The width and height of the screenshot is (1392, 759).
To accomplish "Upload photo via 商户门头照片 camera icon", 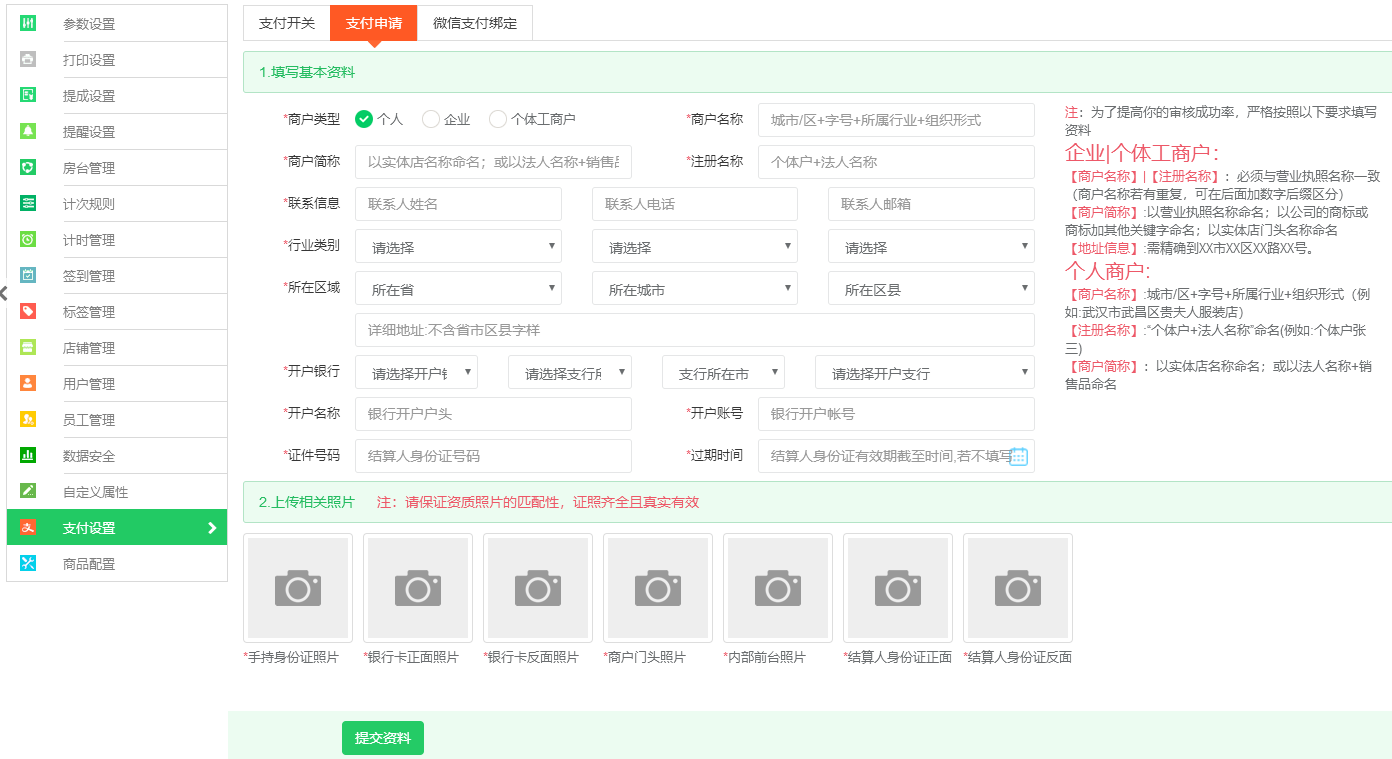I will [658, 588].
